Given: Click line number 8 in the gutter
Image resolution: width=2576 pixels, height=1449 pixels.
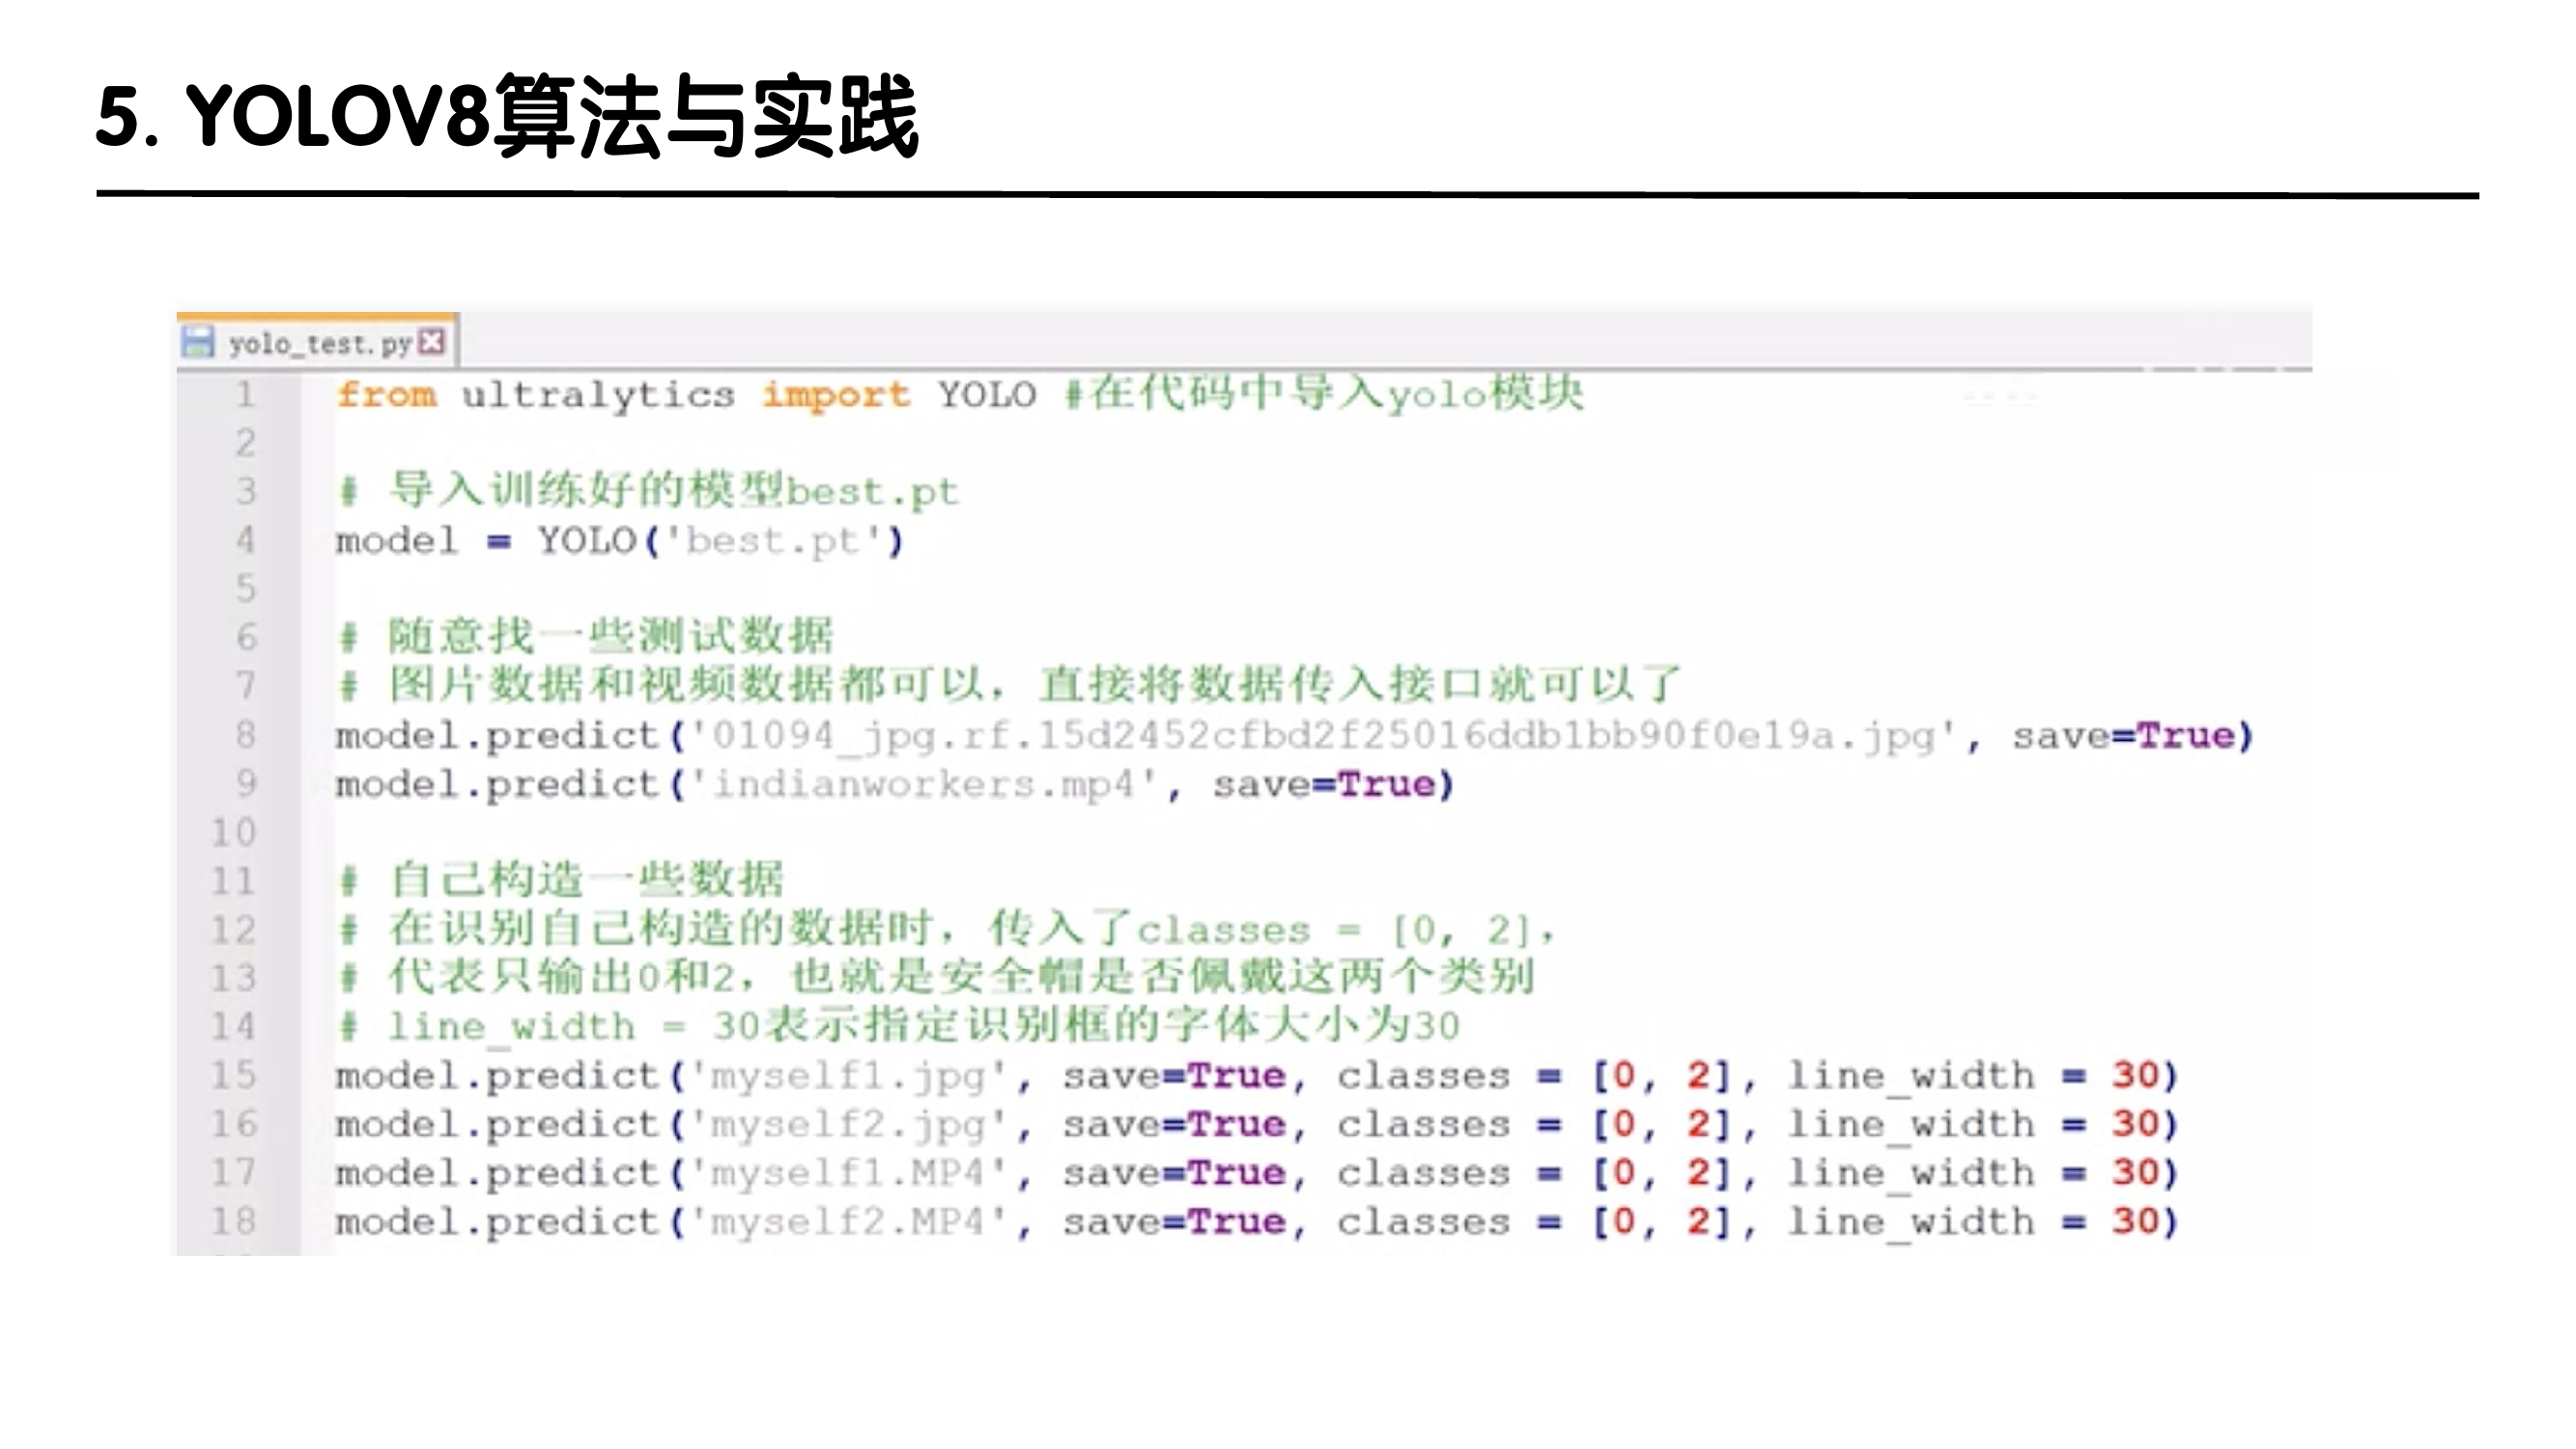Looking at the screenshot, I should [x=245, y=735].
